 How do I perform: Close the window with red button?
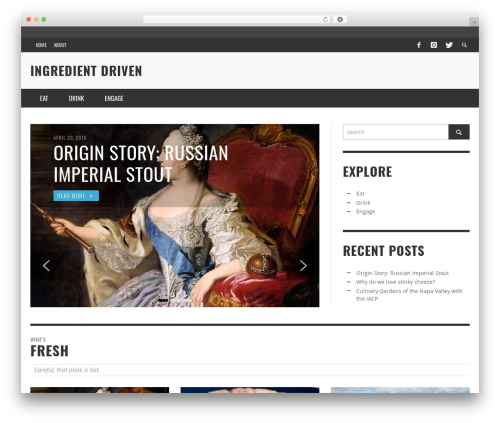[x=29, y=20]
